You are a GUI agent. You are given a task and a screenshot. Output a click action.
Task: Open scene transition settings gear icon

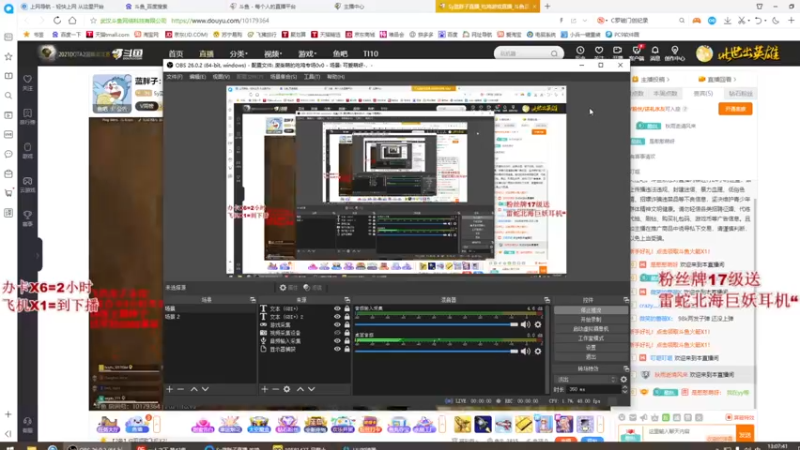[623, 380]
